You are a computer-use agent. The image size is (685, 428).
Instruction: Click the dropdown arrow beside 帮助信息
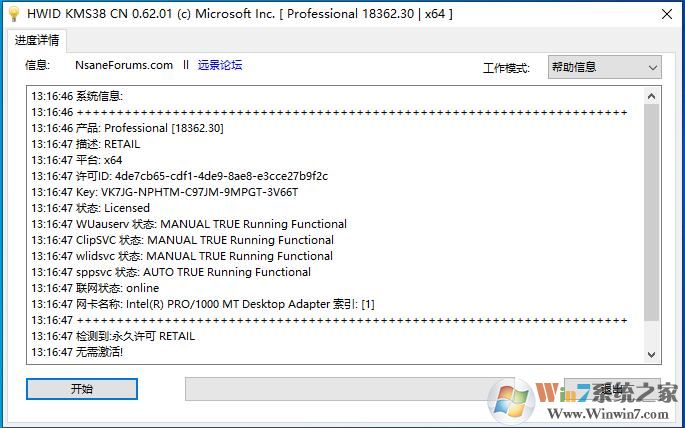(x=652, y=67)
